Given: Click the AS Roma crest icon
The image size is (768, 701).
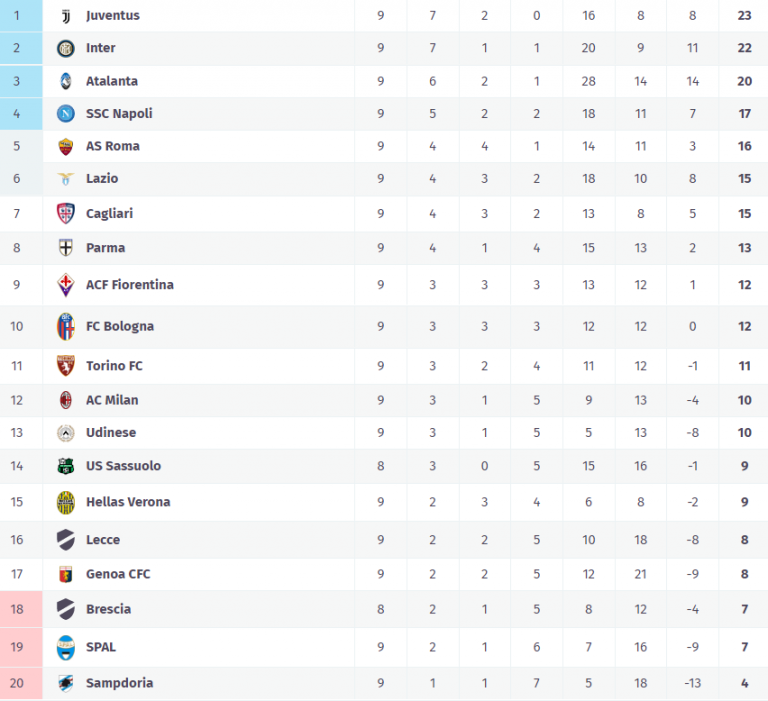Looking at the screenshot, I should click(66, 146).
